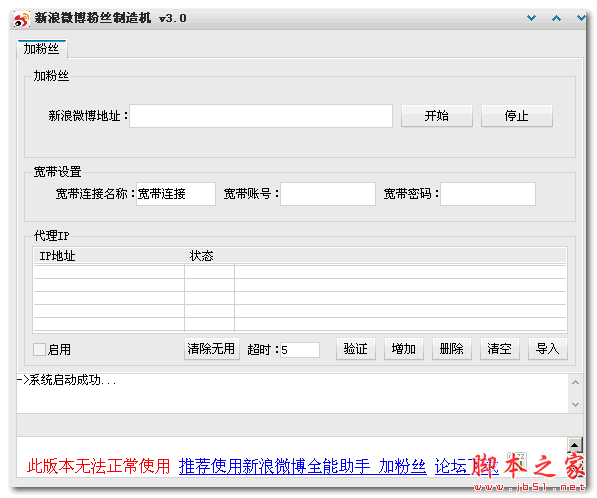
Task: Click the first down-chevron title bar button
Action: tap(531, 18)
